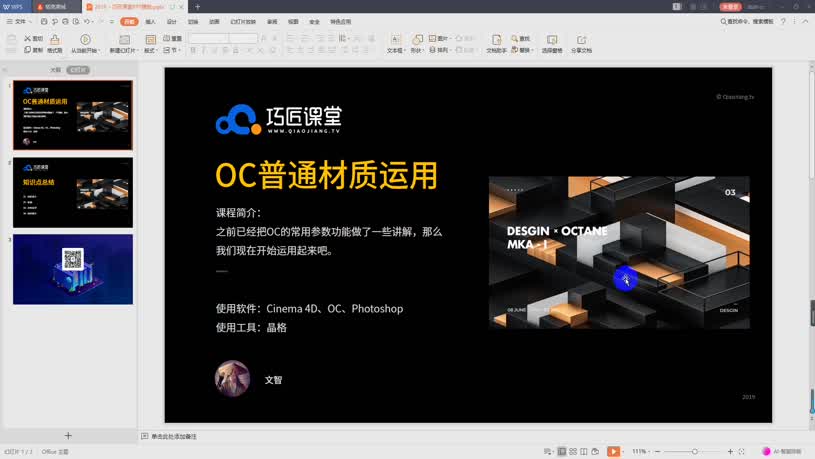The width and height of the screenshot is (815, 459).
Task: Click the New Slide icon
Action: 124,40
